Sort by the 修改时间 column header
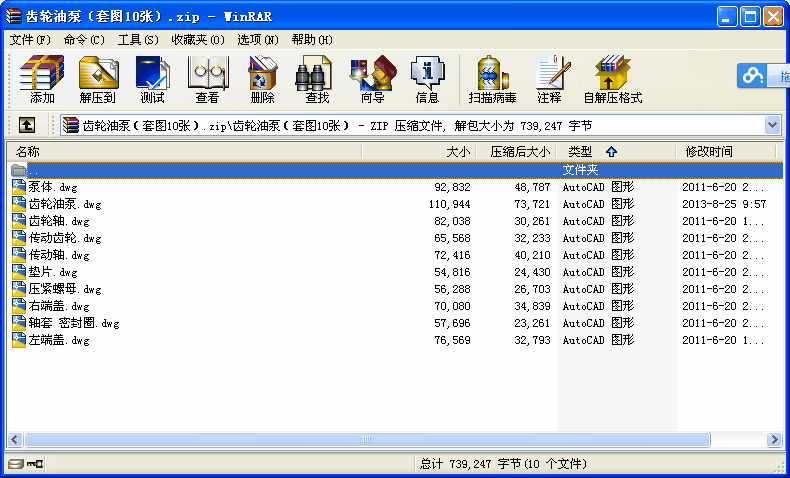Image resolution: width=790 pixels, height=478 pixels. tap(726, 152)
